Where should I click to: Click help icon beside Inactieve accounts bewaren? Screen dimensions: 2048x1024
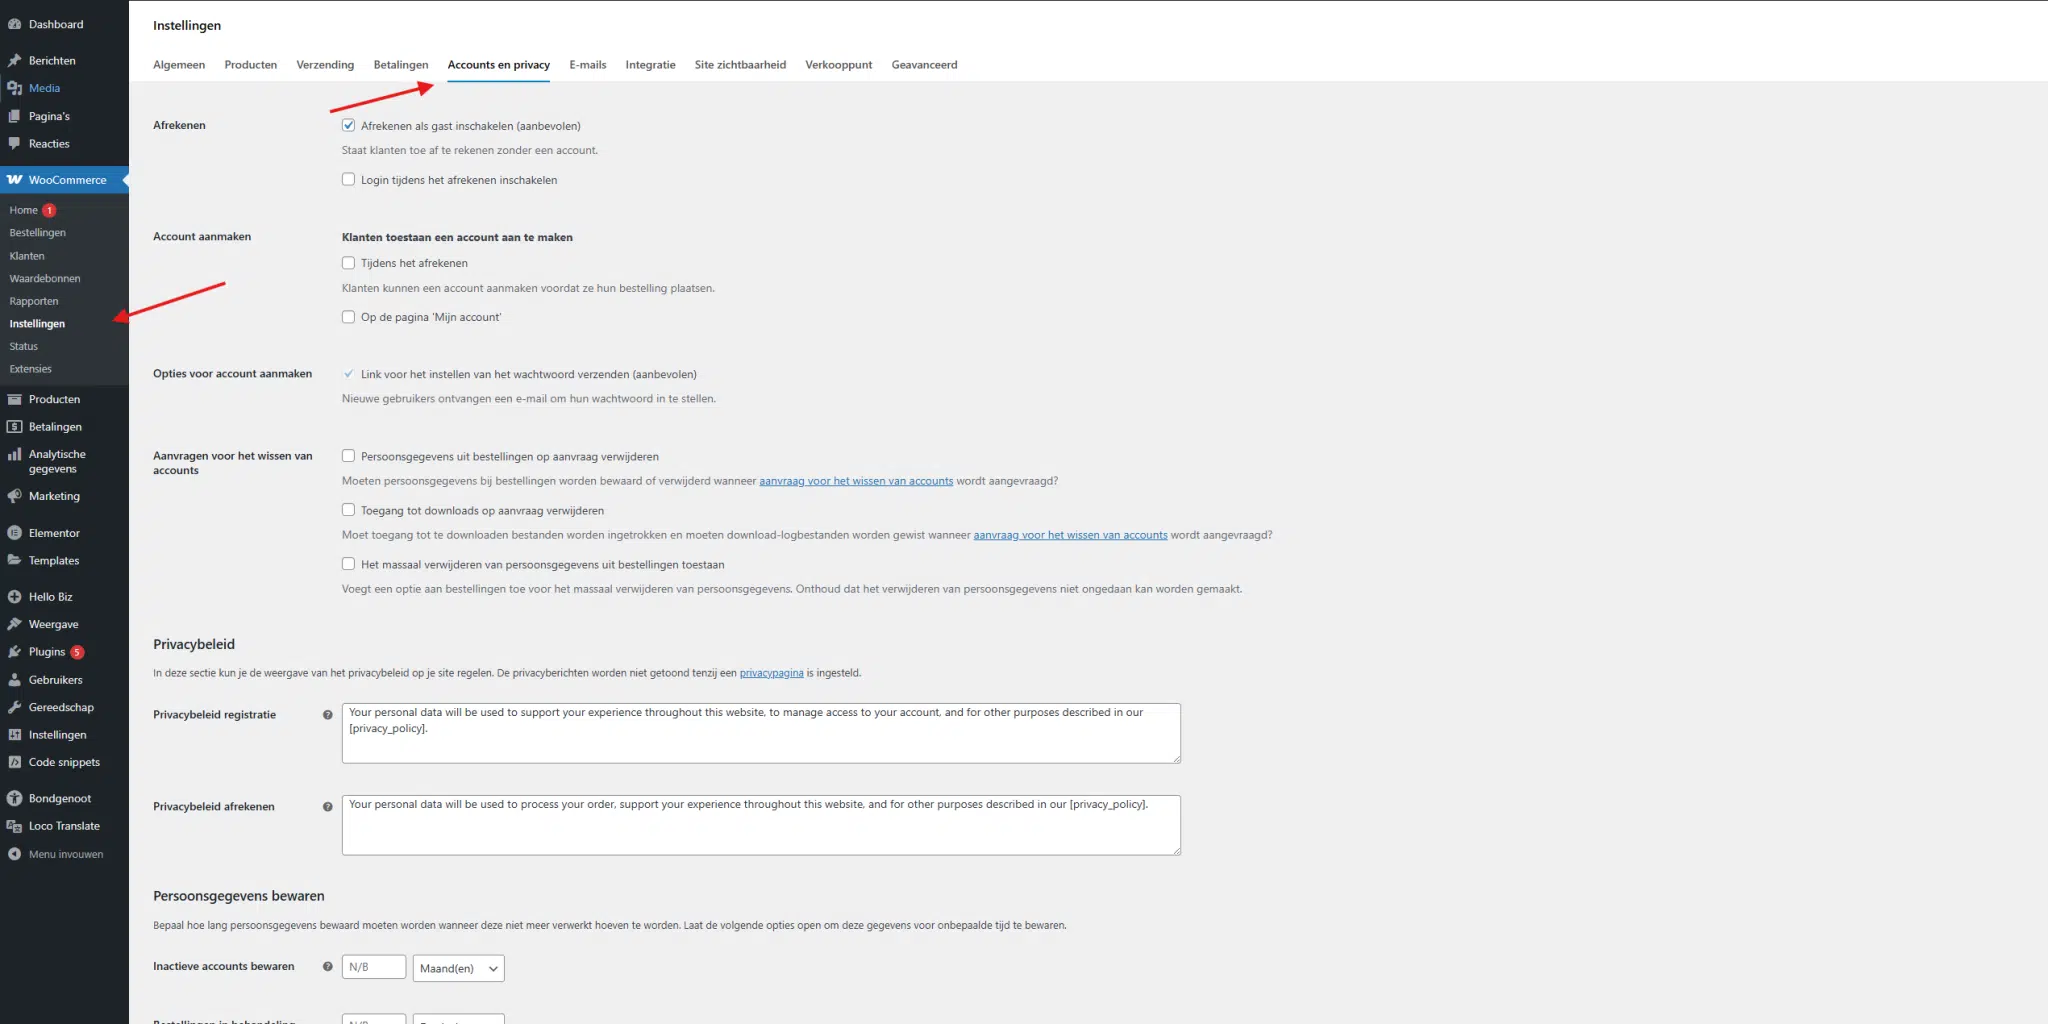coord(327,967)
